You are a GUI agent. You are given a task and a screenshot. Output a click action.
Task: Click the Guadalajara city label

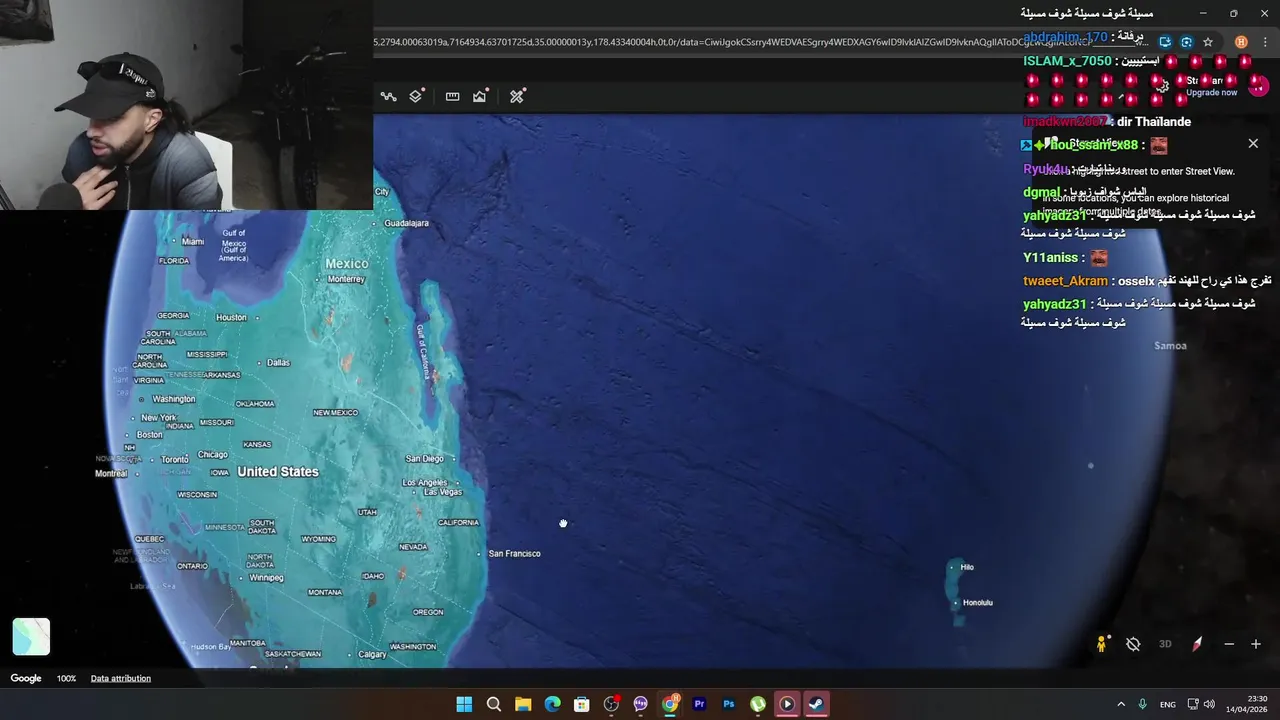pyautogui.click(x=407, y=223)
